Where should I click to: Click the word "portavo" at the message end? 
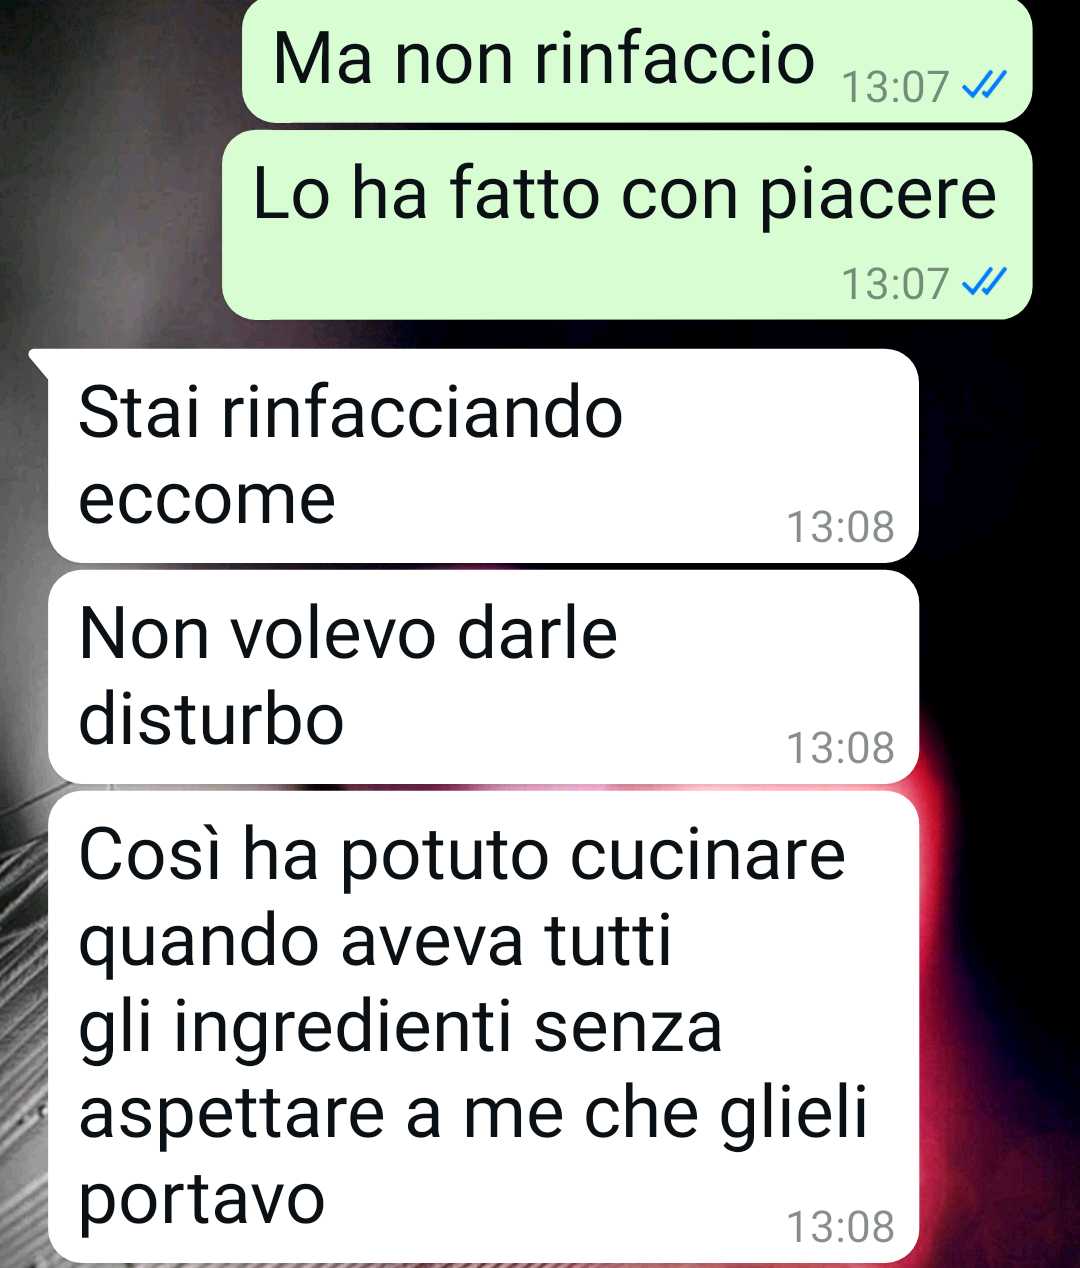point(201,1200)
